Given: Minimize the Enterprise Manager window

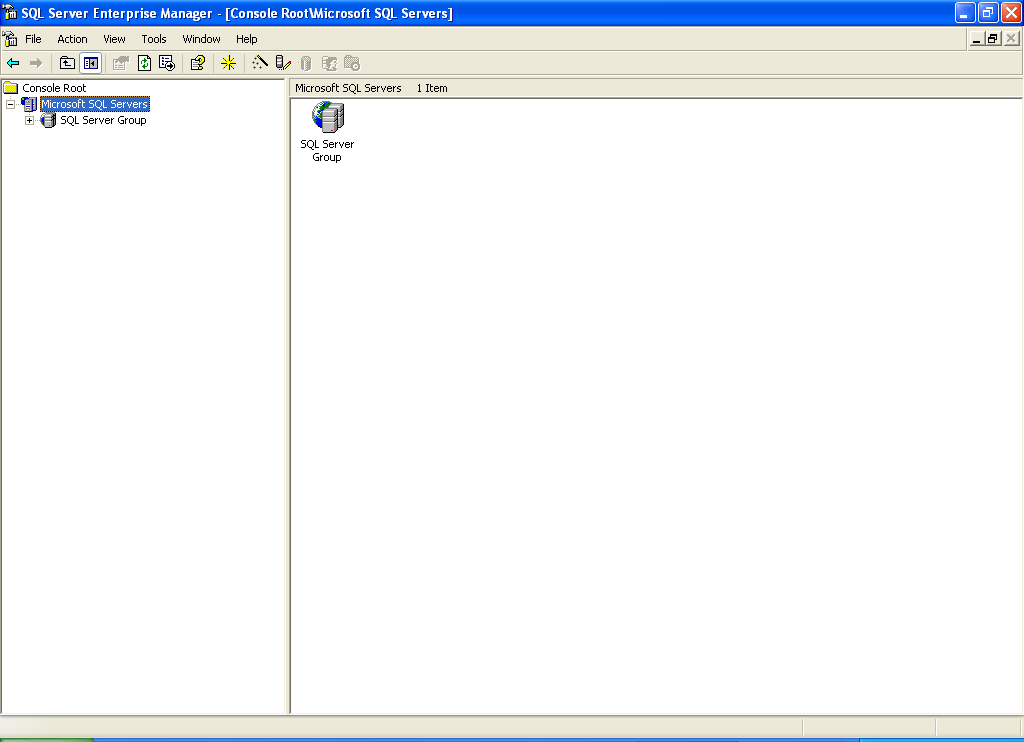Looking at the screenshot, I should coord(965,12).
